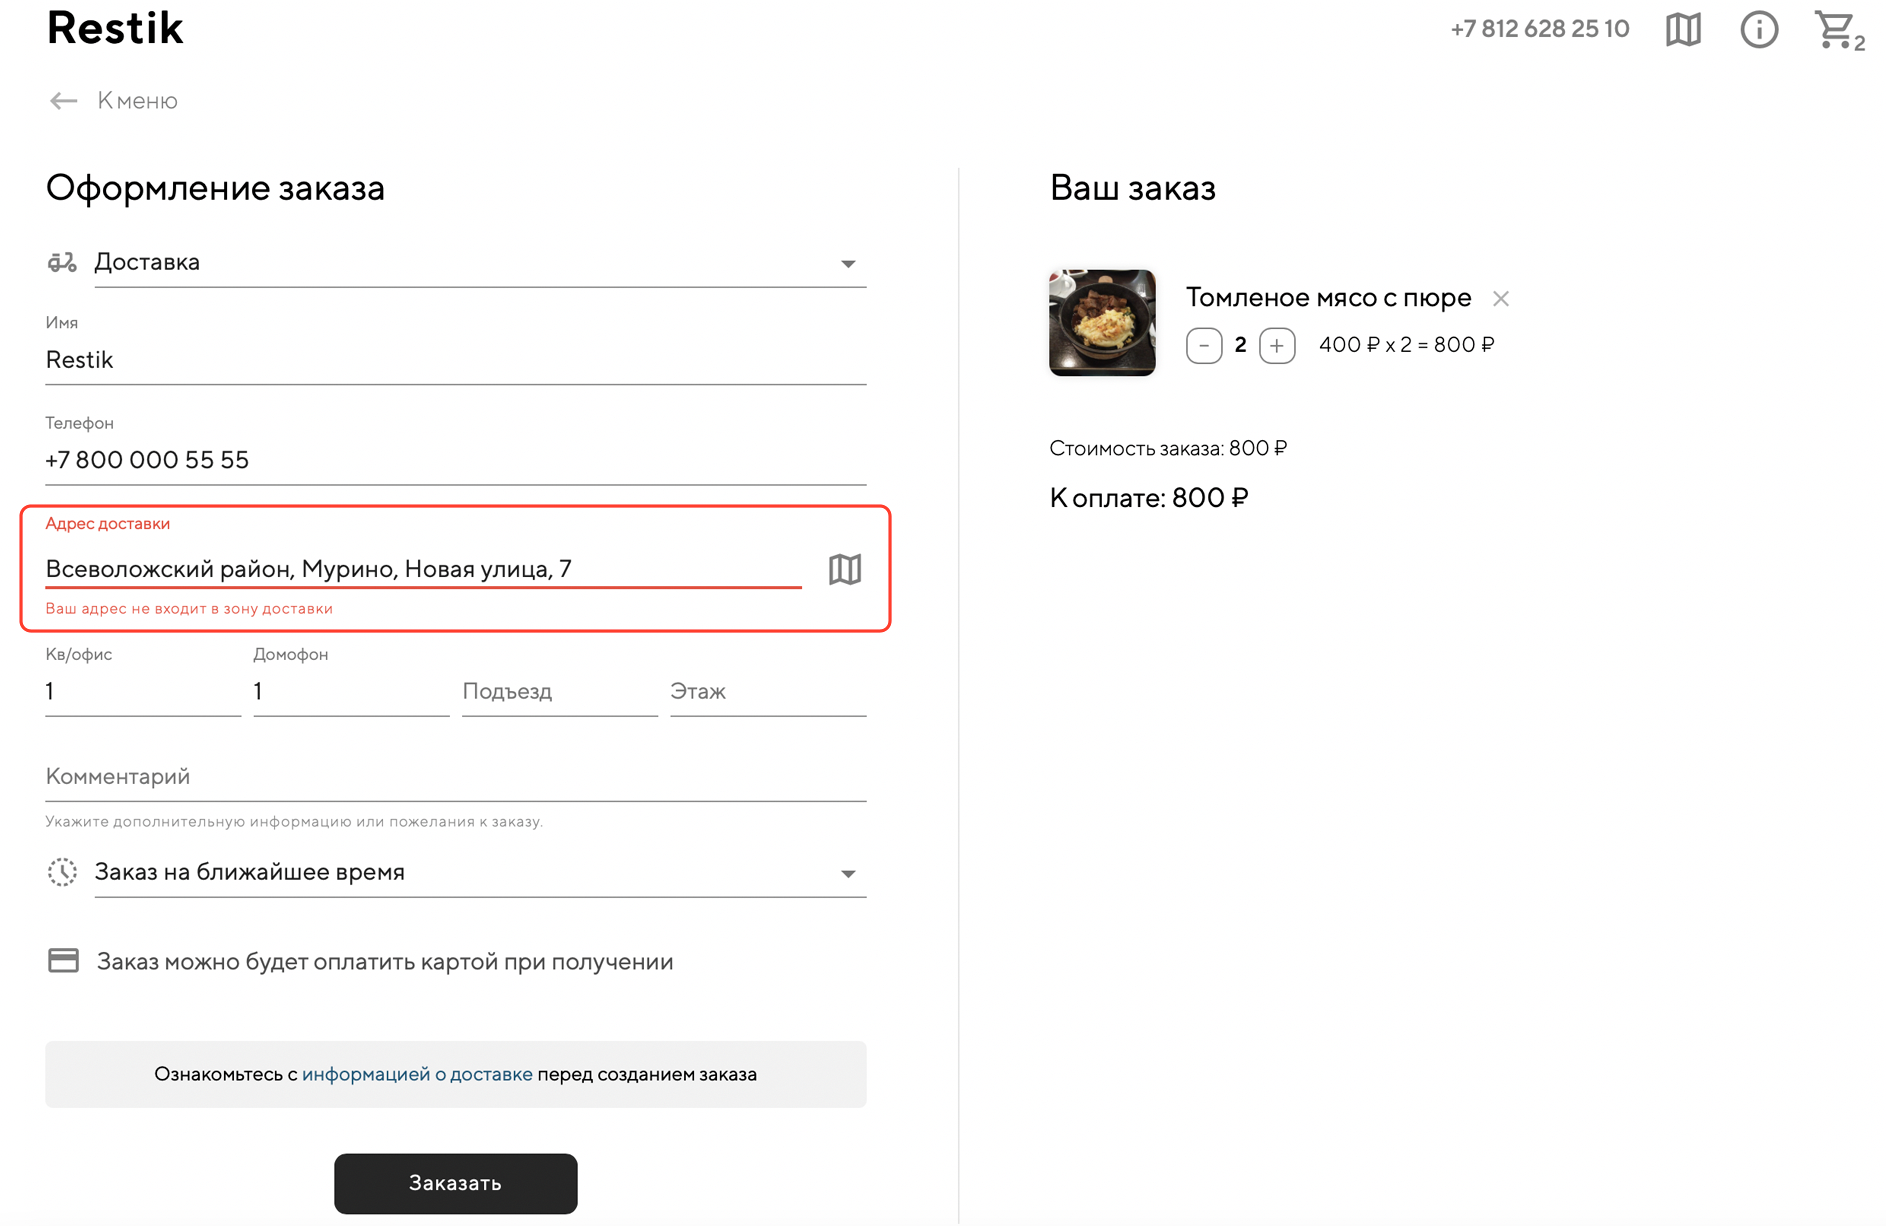The width and height of the screenshot is (1886, 1226).
Task: Call the +7 812 628 25 10 number
Action: [1539, 29]
